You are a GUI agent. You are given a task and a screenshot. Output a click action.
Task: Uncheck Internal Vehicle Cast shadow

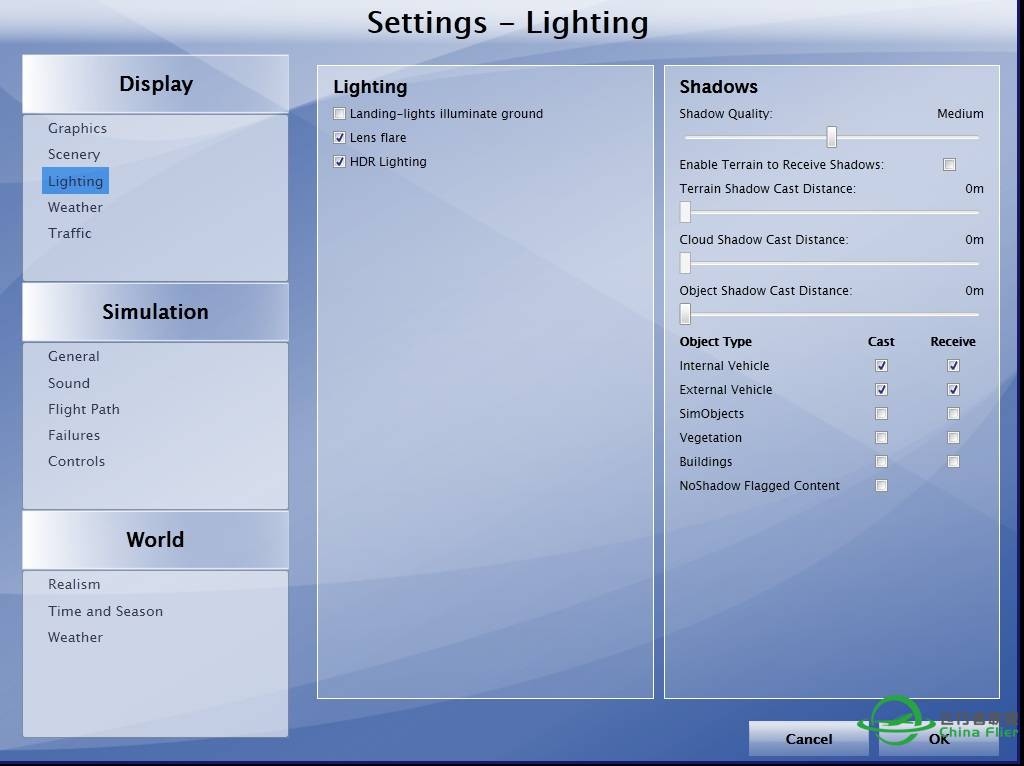point(881,366)
